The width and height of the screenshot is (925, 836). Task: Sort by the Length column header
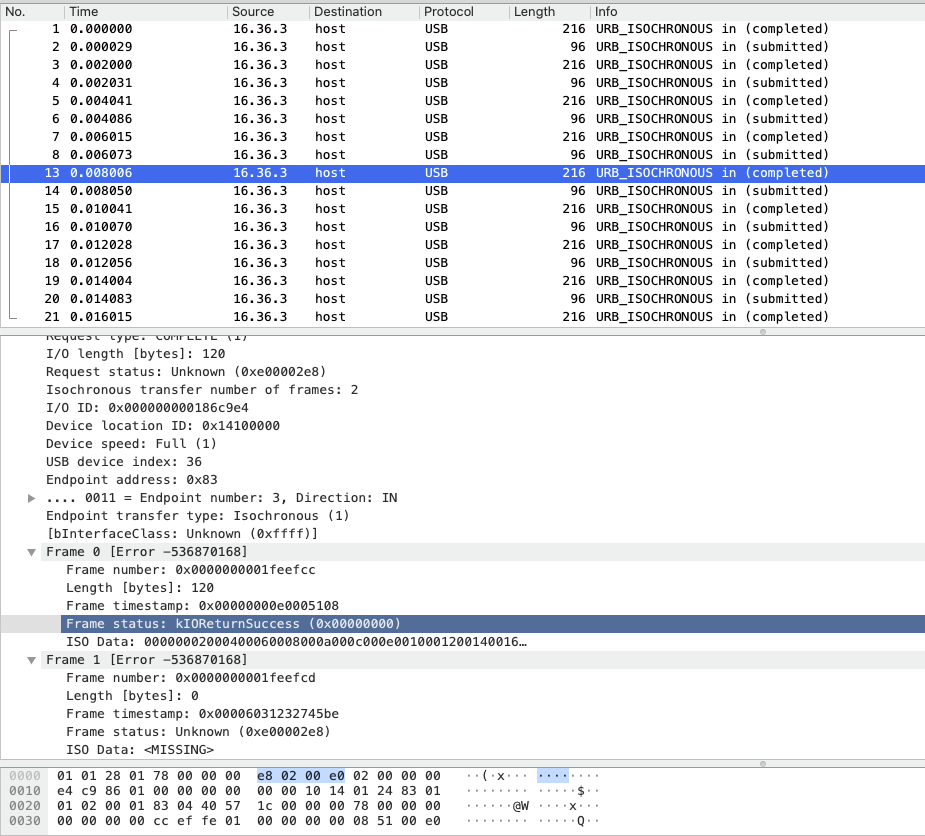(x=549, y=12)
